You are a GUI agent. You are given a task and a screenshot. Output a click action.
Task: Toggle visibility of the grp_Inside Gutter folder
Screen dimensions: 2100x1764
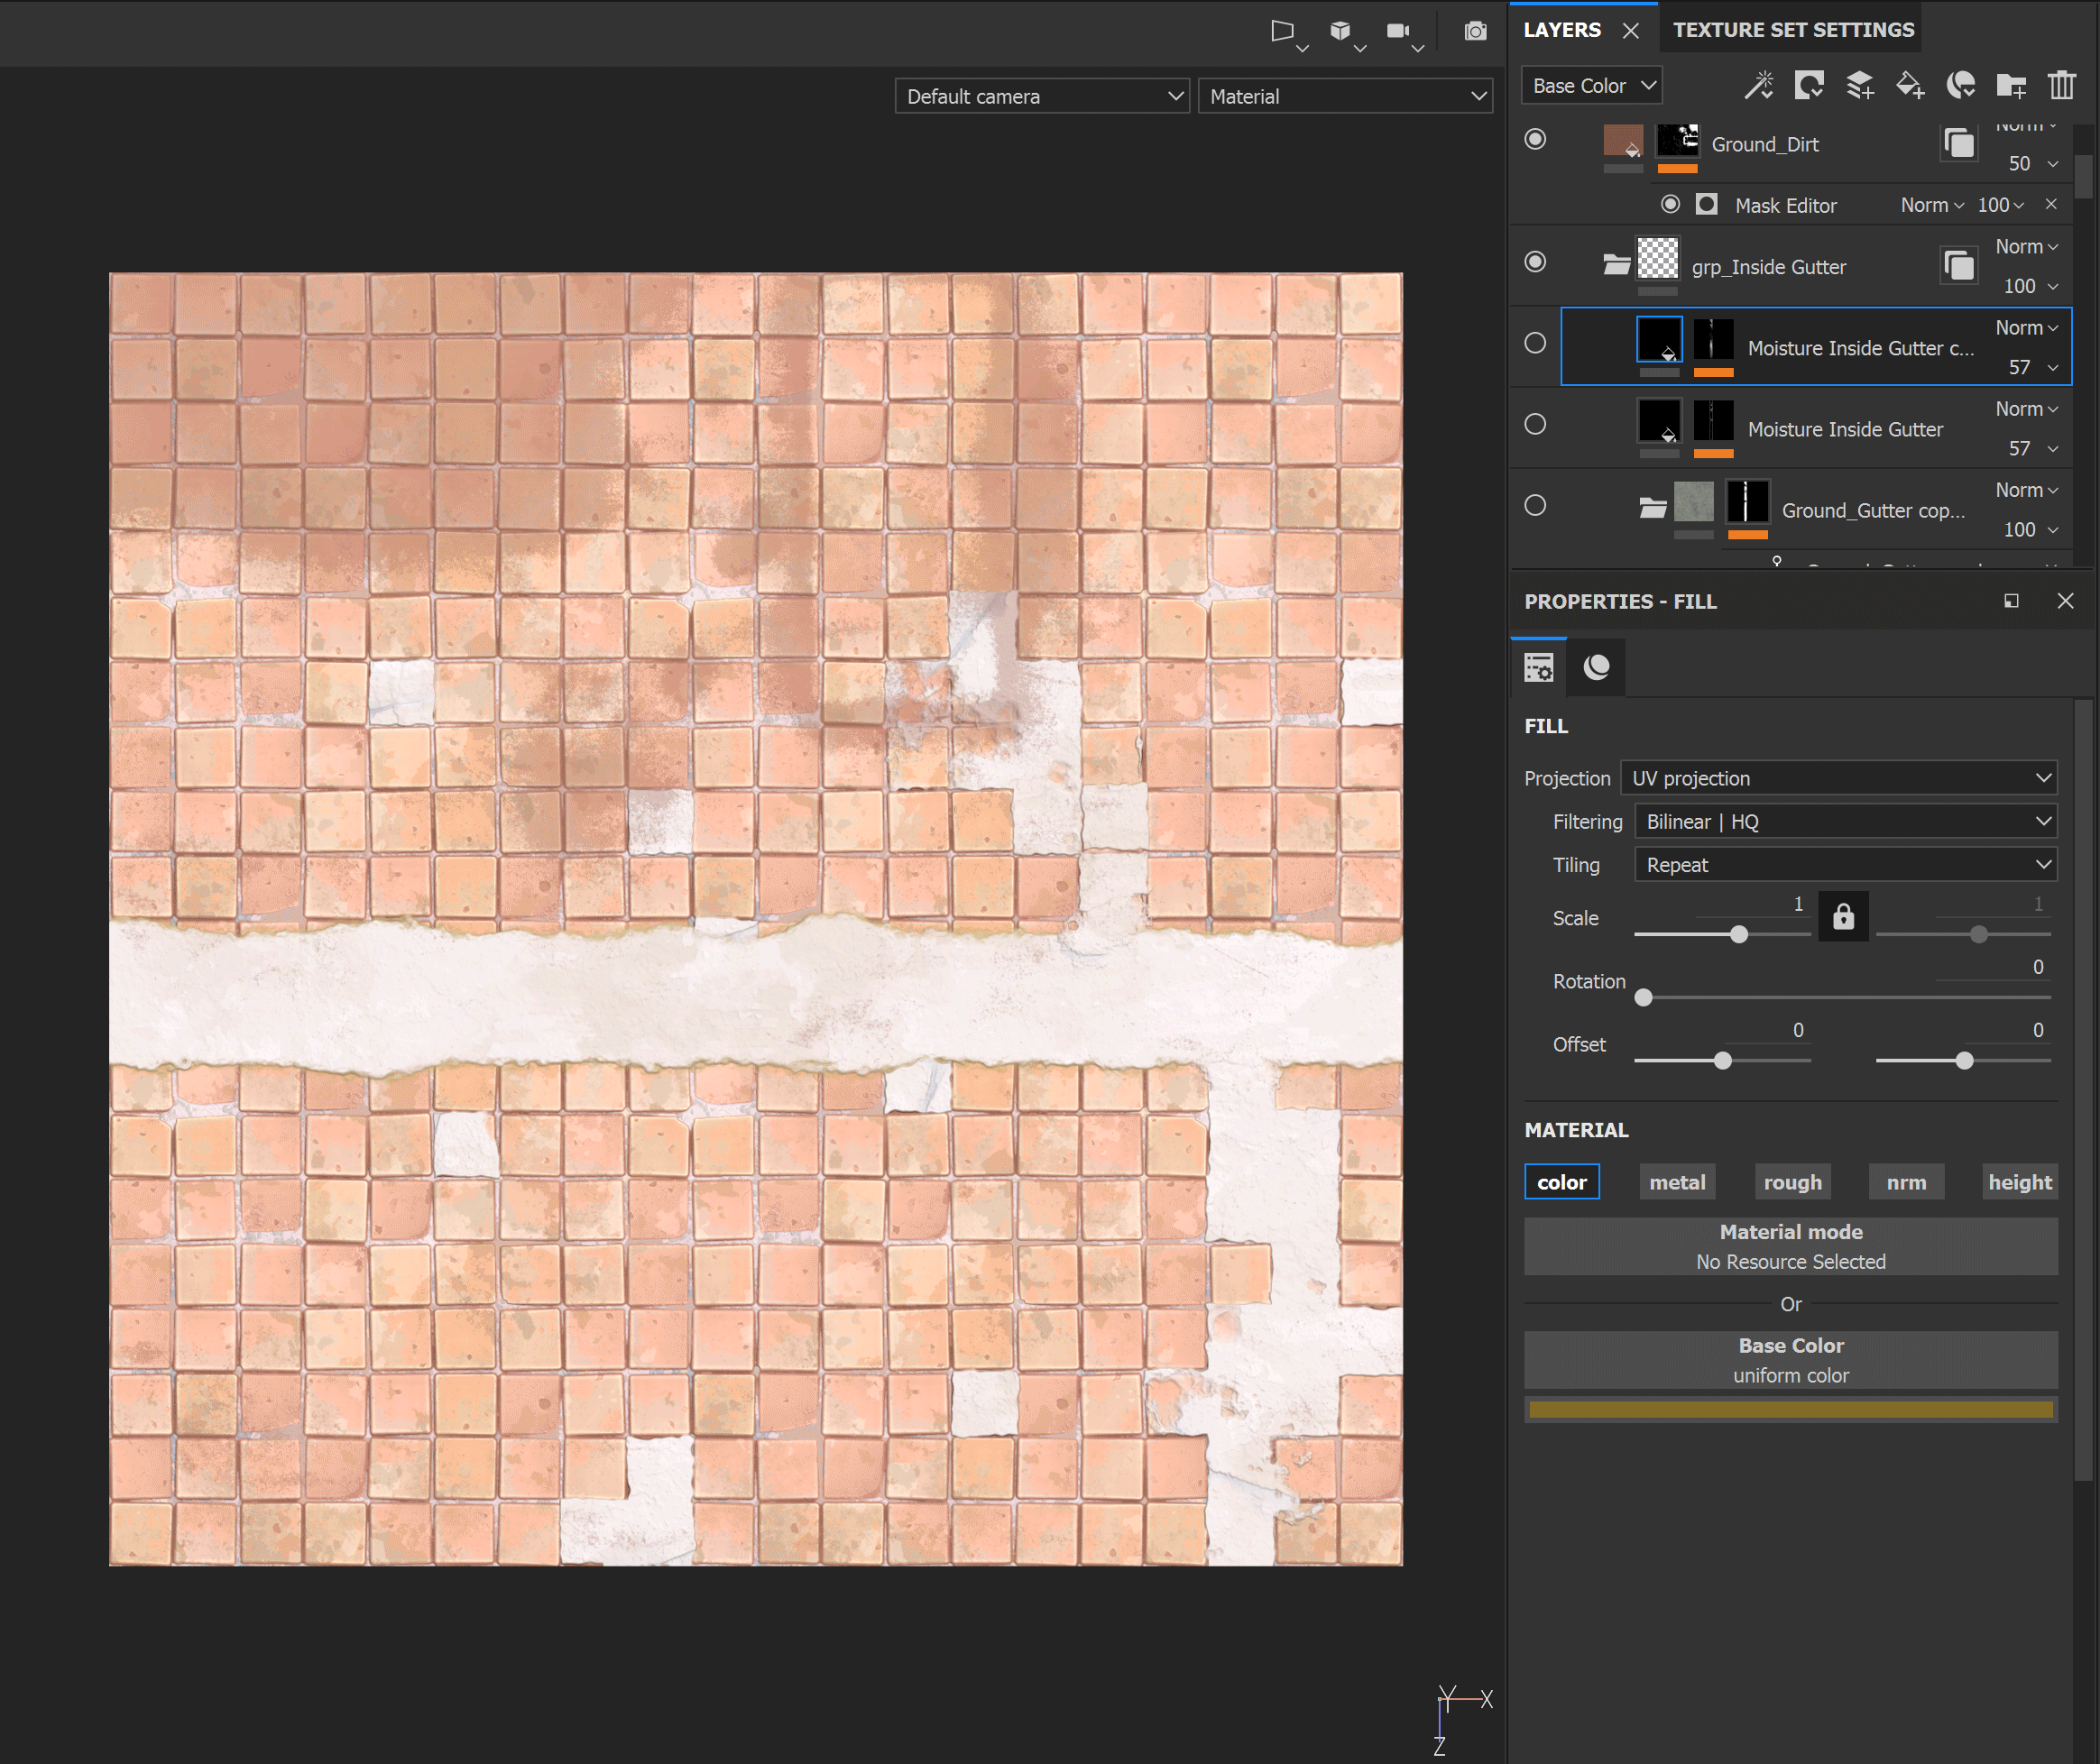tap(1535, 262)
